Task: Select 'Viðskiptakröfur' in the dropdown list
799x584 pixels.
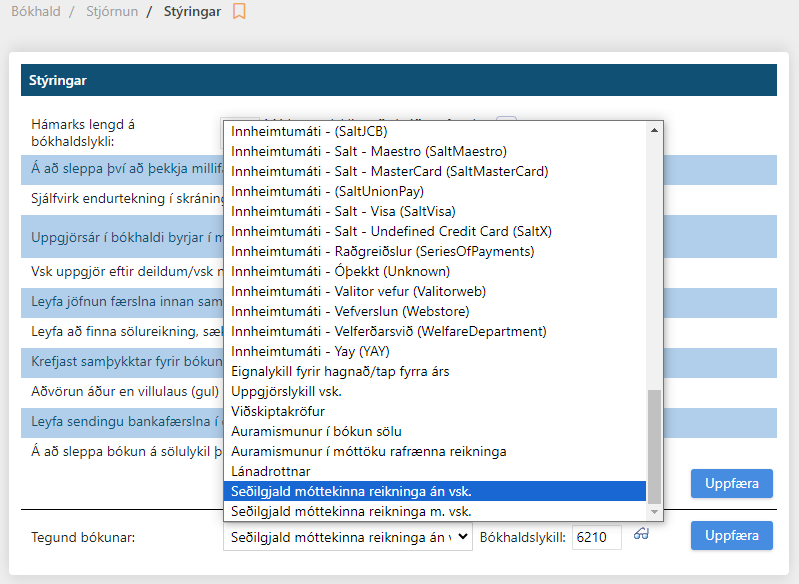Action: coord(278,411)
